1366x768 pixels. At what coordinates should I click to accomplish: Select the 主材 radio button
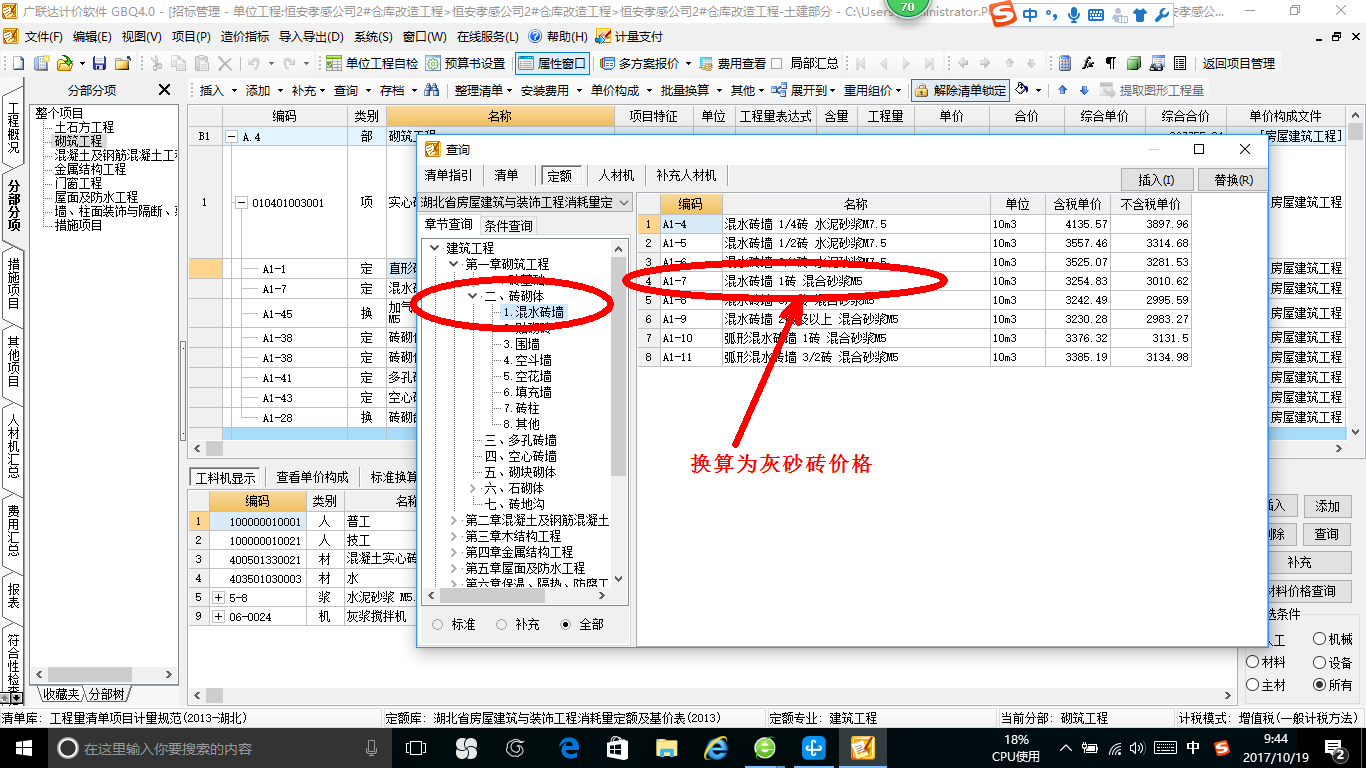click(x=1253, y=685)
